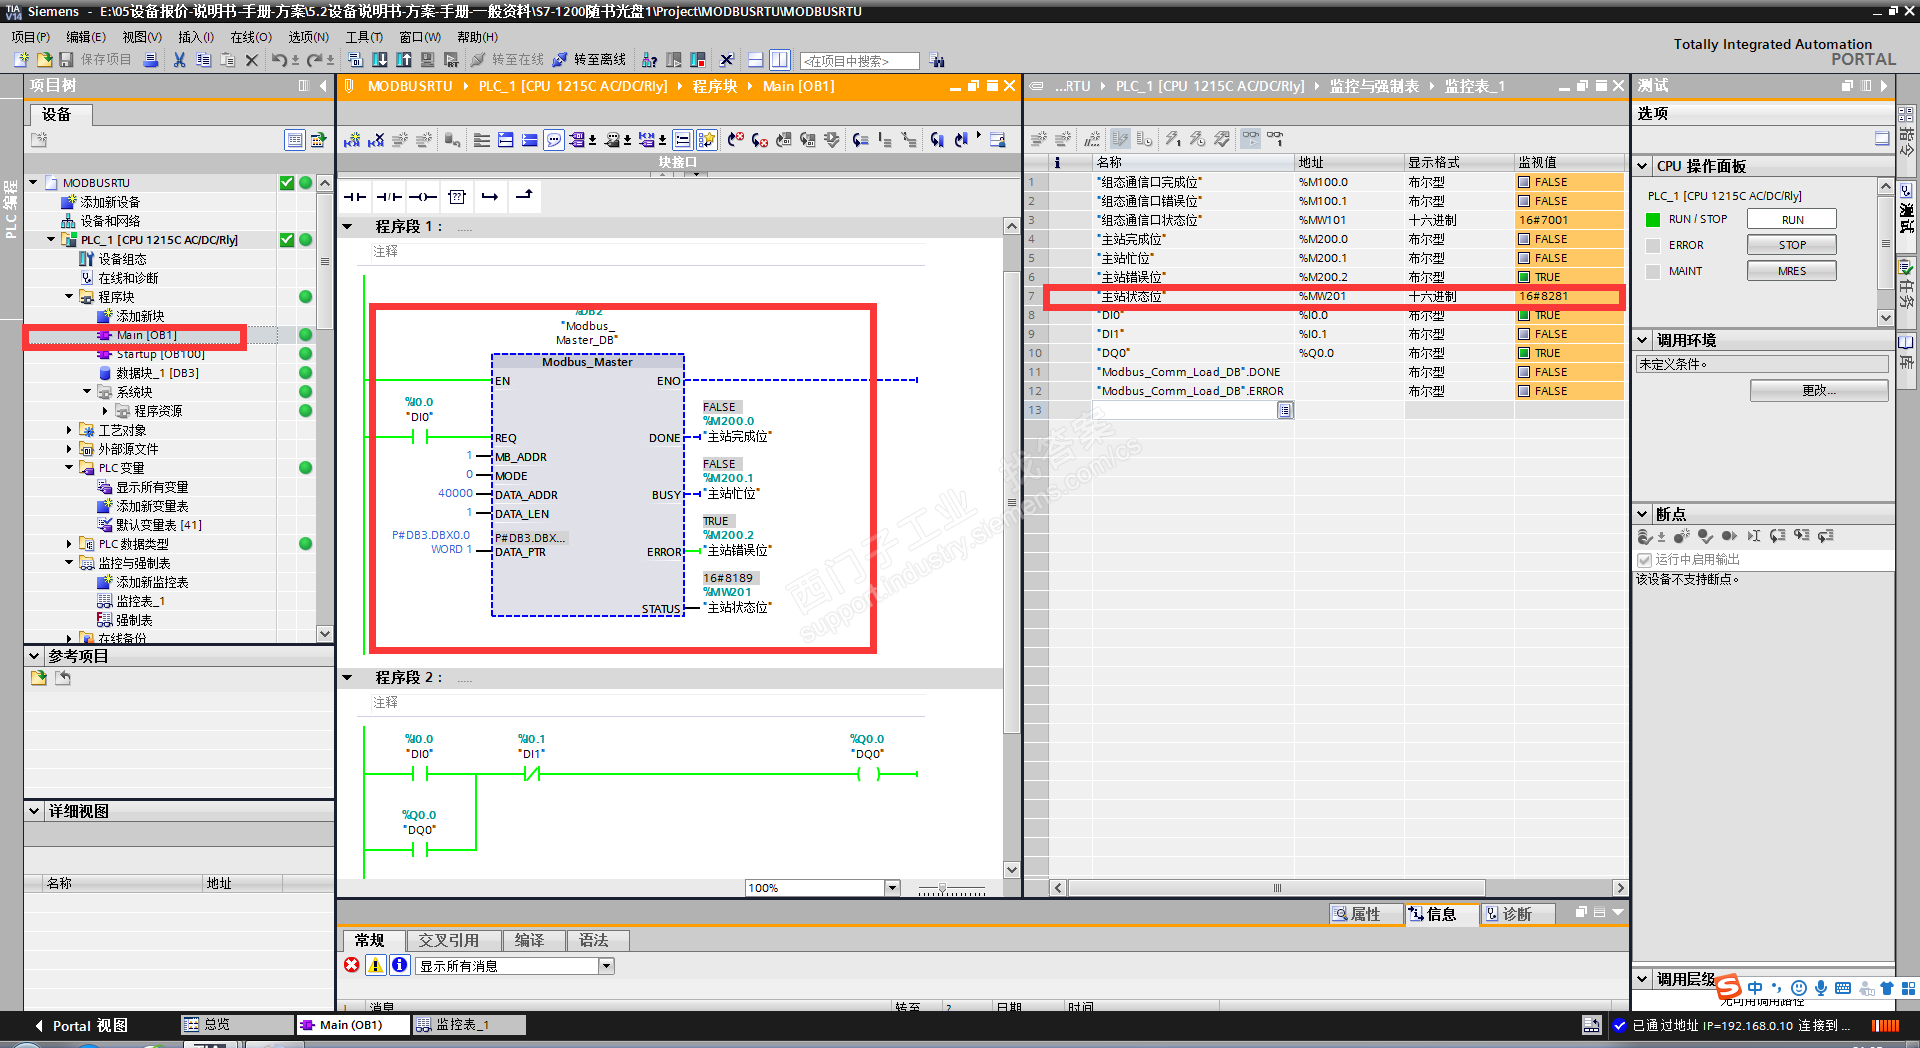The width and height of the screenshot is (1920, 1048).
Task: Click the Monitor all glasses icon
Action: [1249, 139]
